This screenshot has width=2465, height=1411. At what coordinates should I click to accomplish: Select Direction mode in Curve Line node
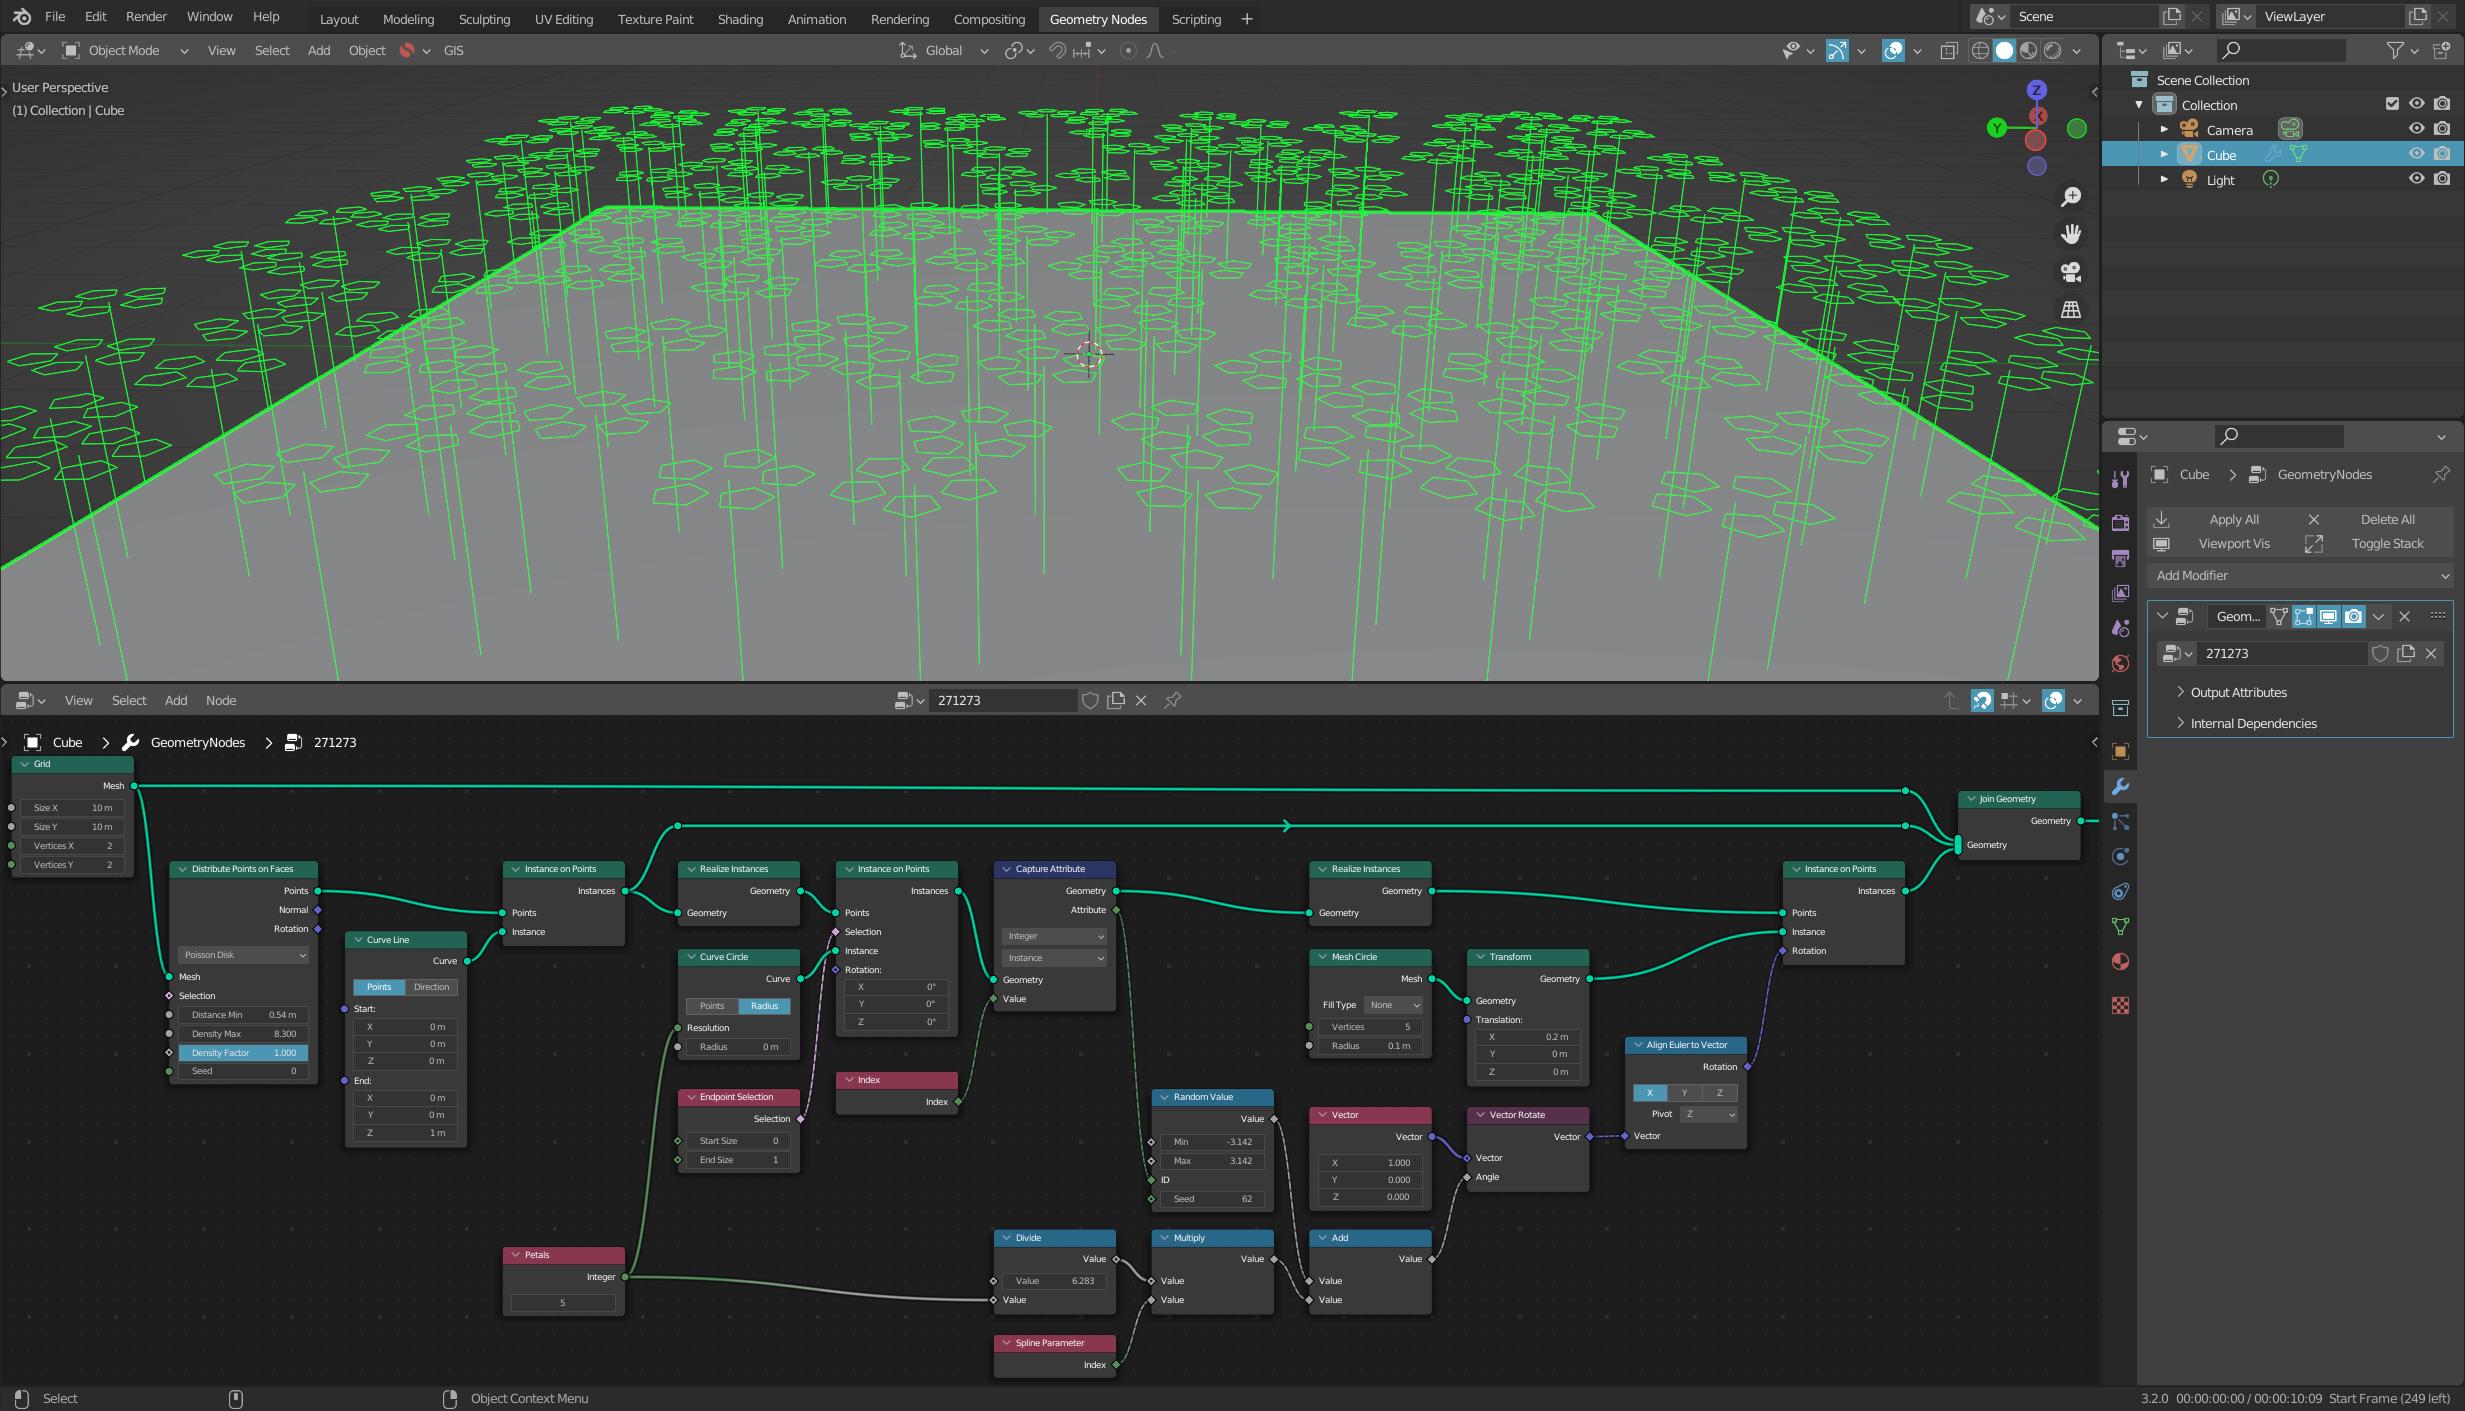click(x=431, y=987)
